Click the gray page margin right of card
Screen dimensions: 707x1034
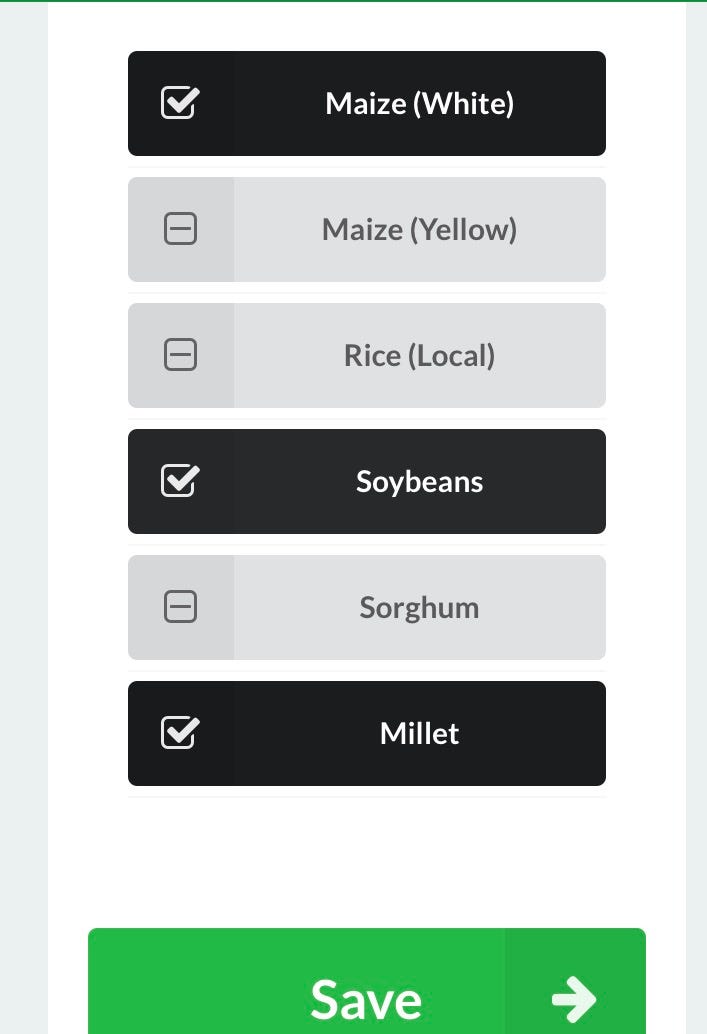pyautogui.click(x=696, y=518)
